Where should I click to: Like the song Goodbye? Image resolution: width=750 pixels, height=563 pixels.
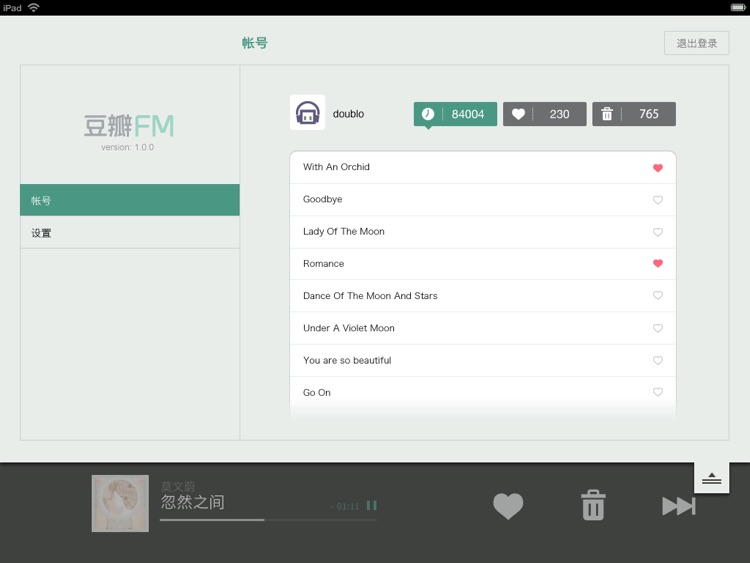coord(658,200)
